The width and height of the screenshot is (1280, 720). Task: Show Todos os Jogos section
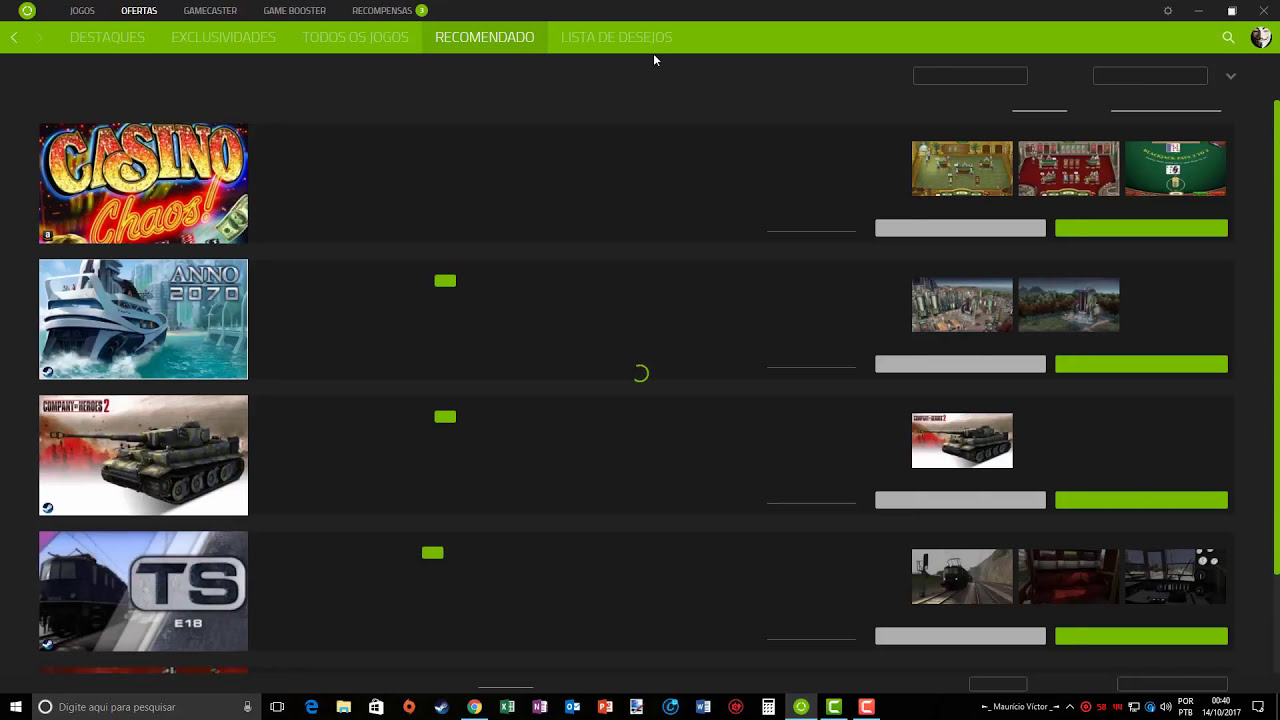click(x=355, y=37)
